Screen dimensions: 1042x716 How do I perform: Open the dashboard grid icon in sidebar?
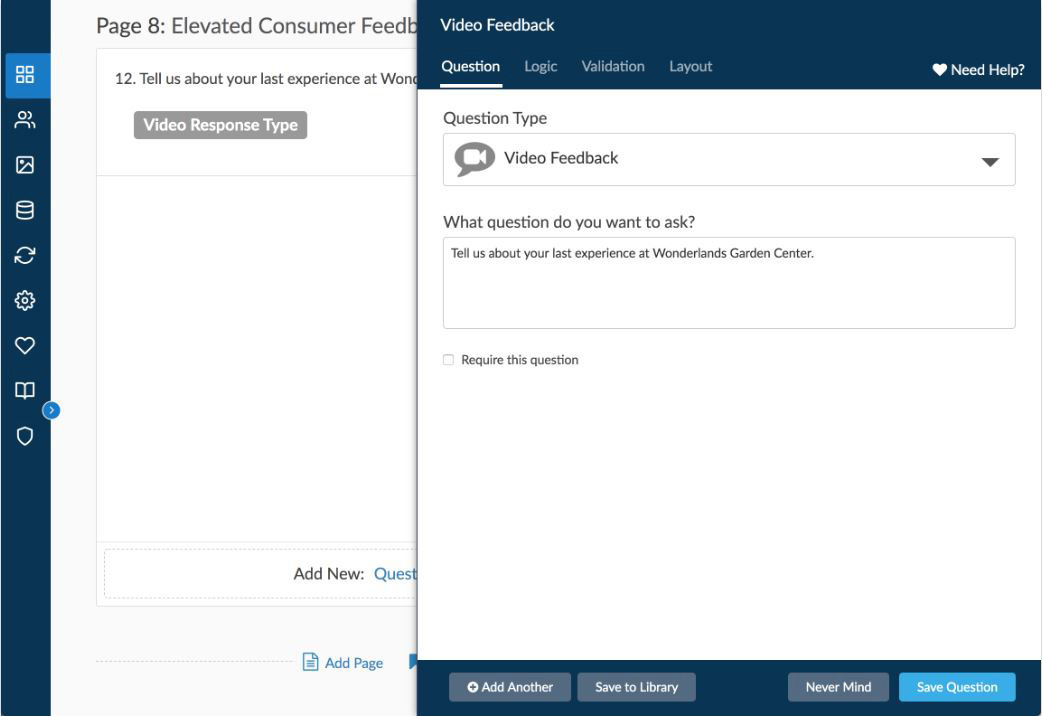click(25, 76)
